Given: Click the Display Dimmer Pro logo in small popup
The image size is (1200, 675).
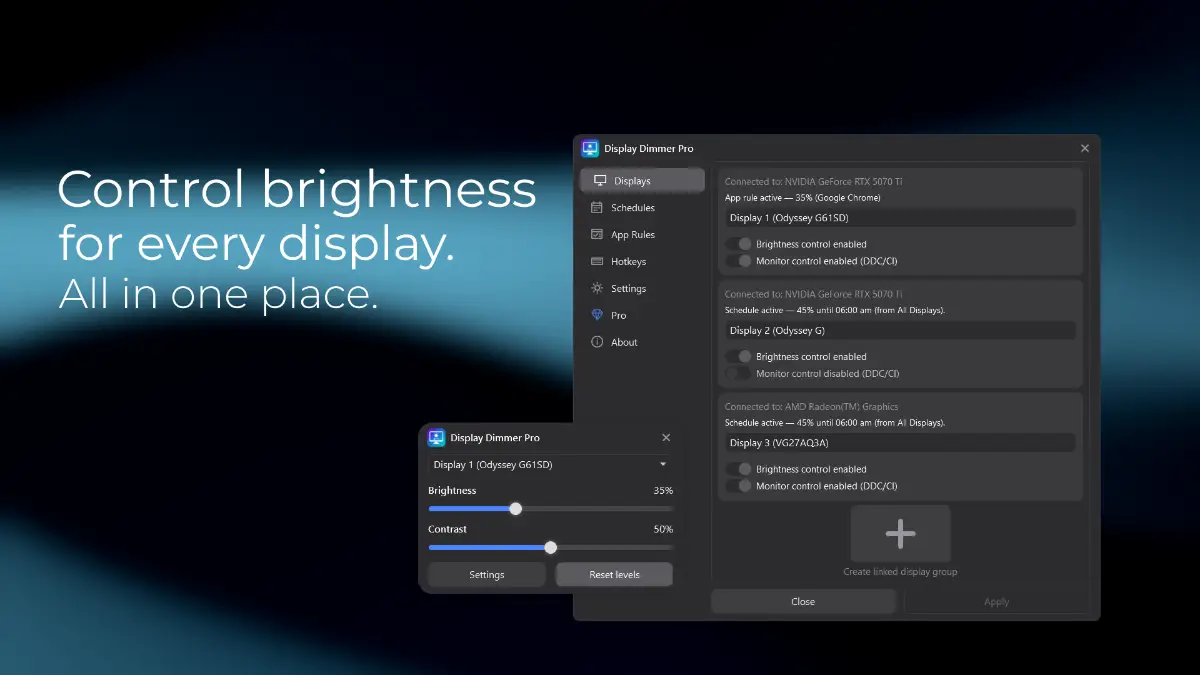Looking at the screenshot, I should point(436,438).
